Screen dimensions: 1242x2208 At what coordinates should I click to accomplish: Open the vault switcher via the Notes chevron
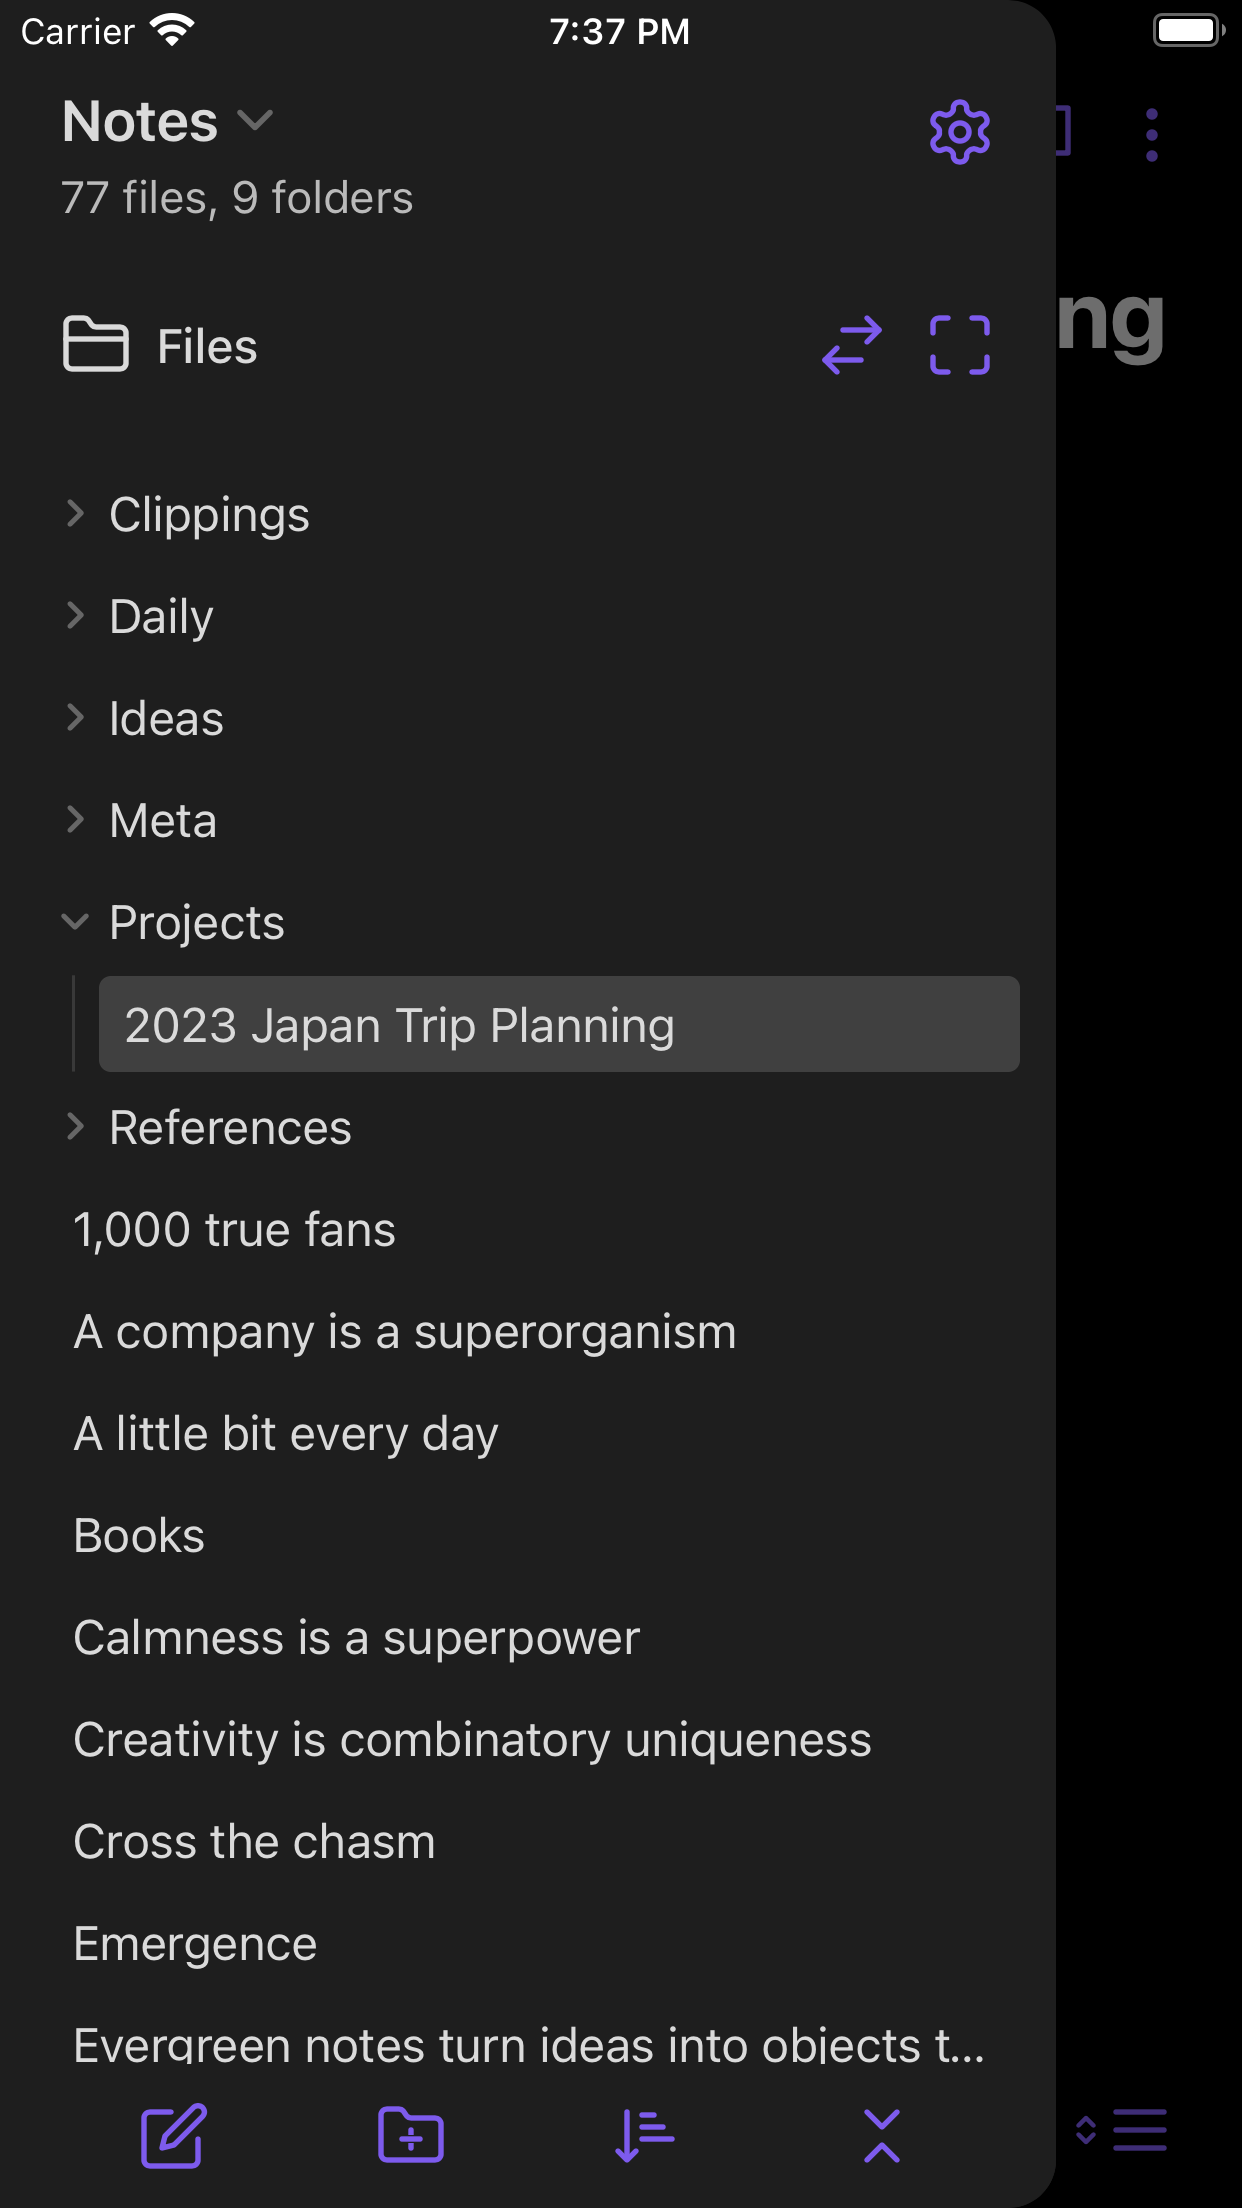(x=254, y=122)
